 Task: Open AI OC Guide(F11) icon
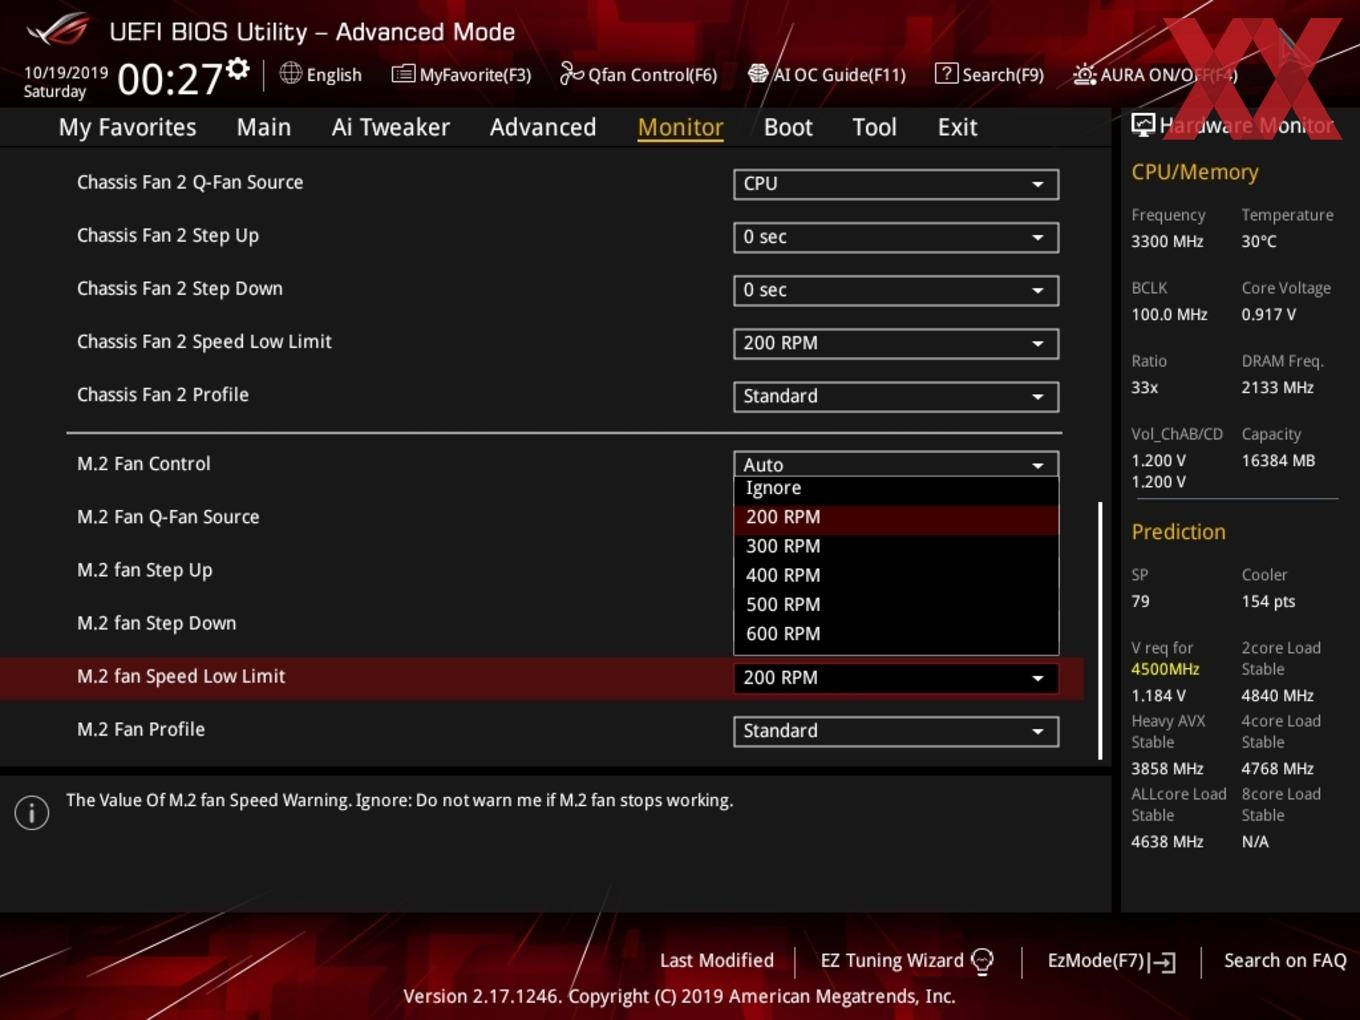tap(758, 74)
